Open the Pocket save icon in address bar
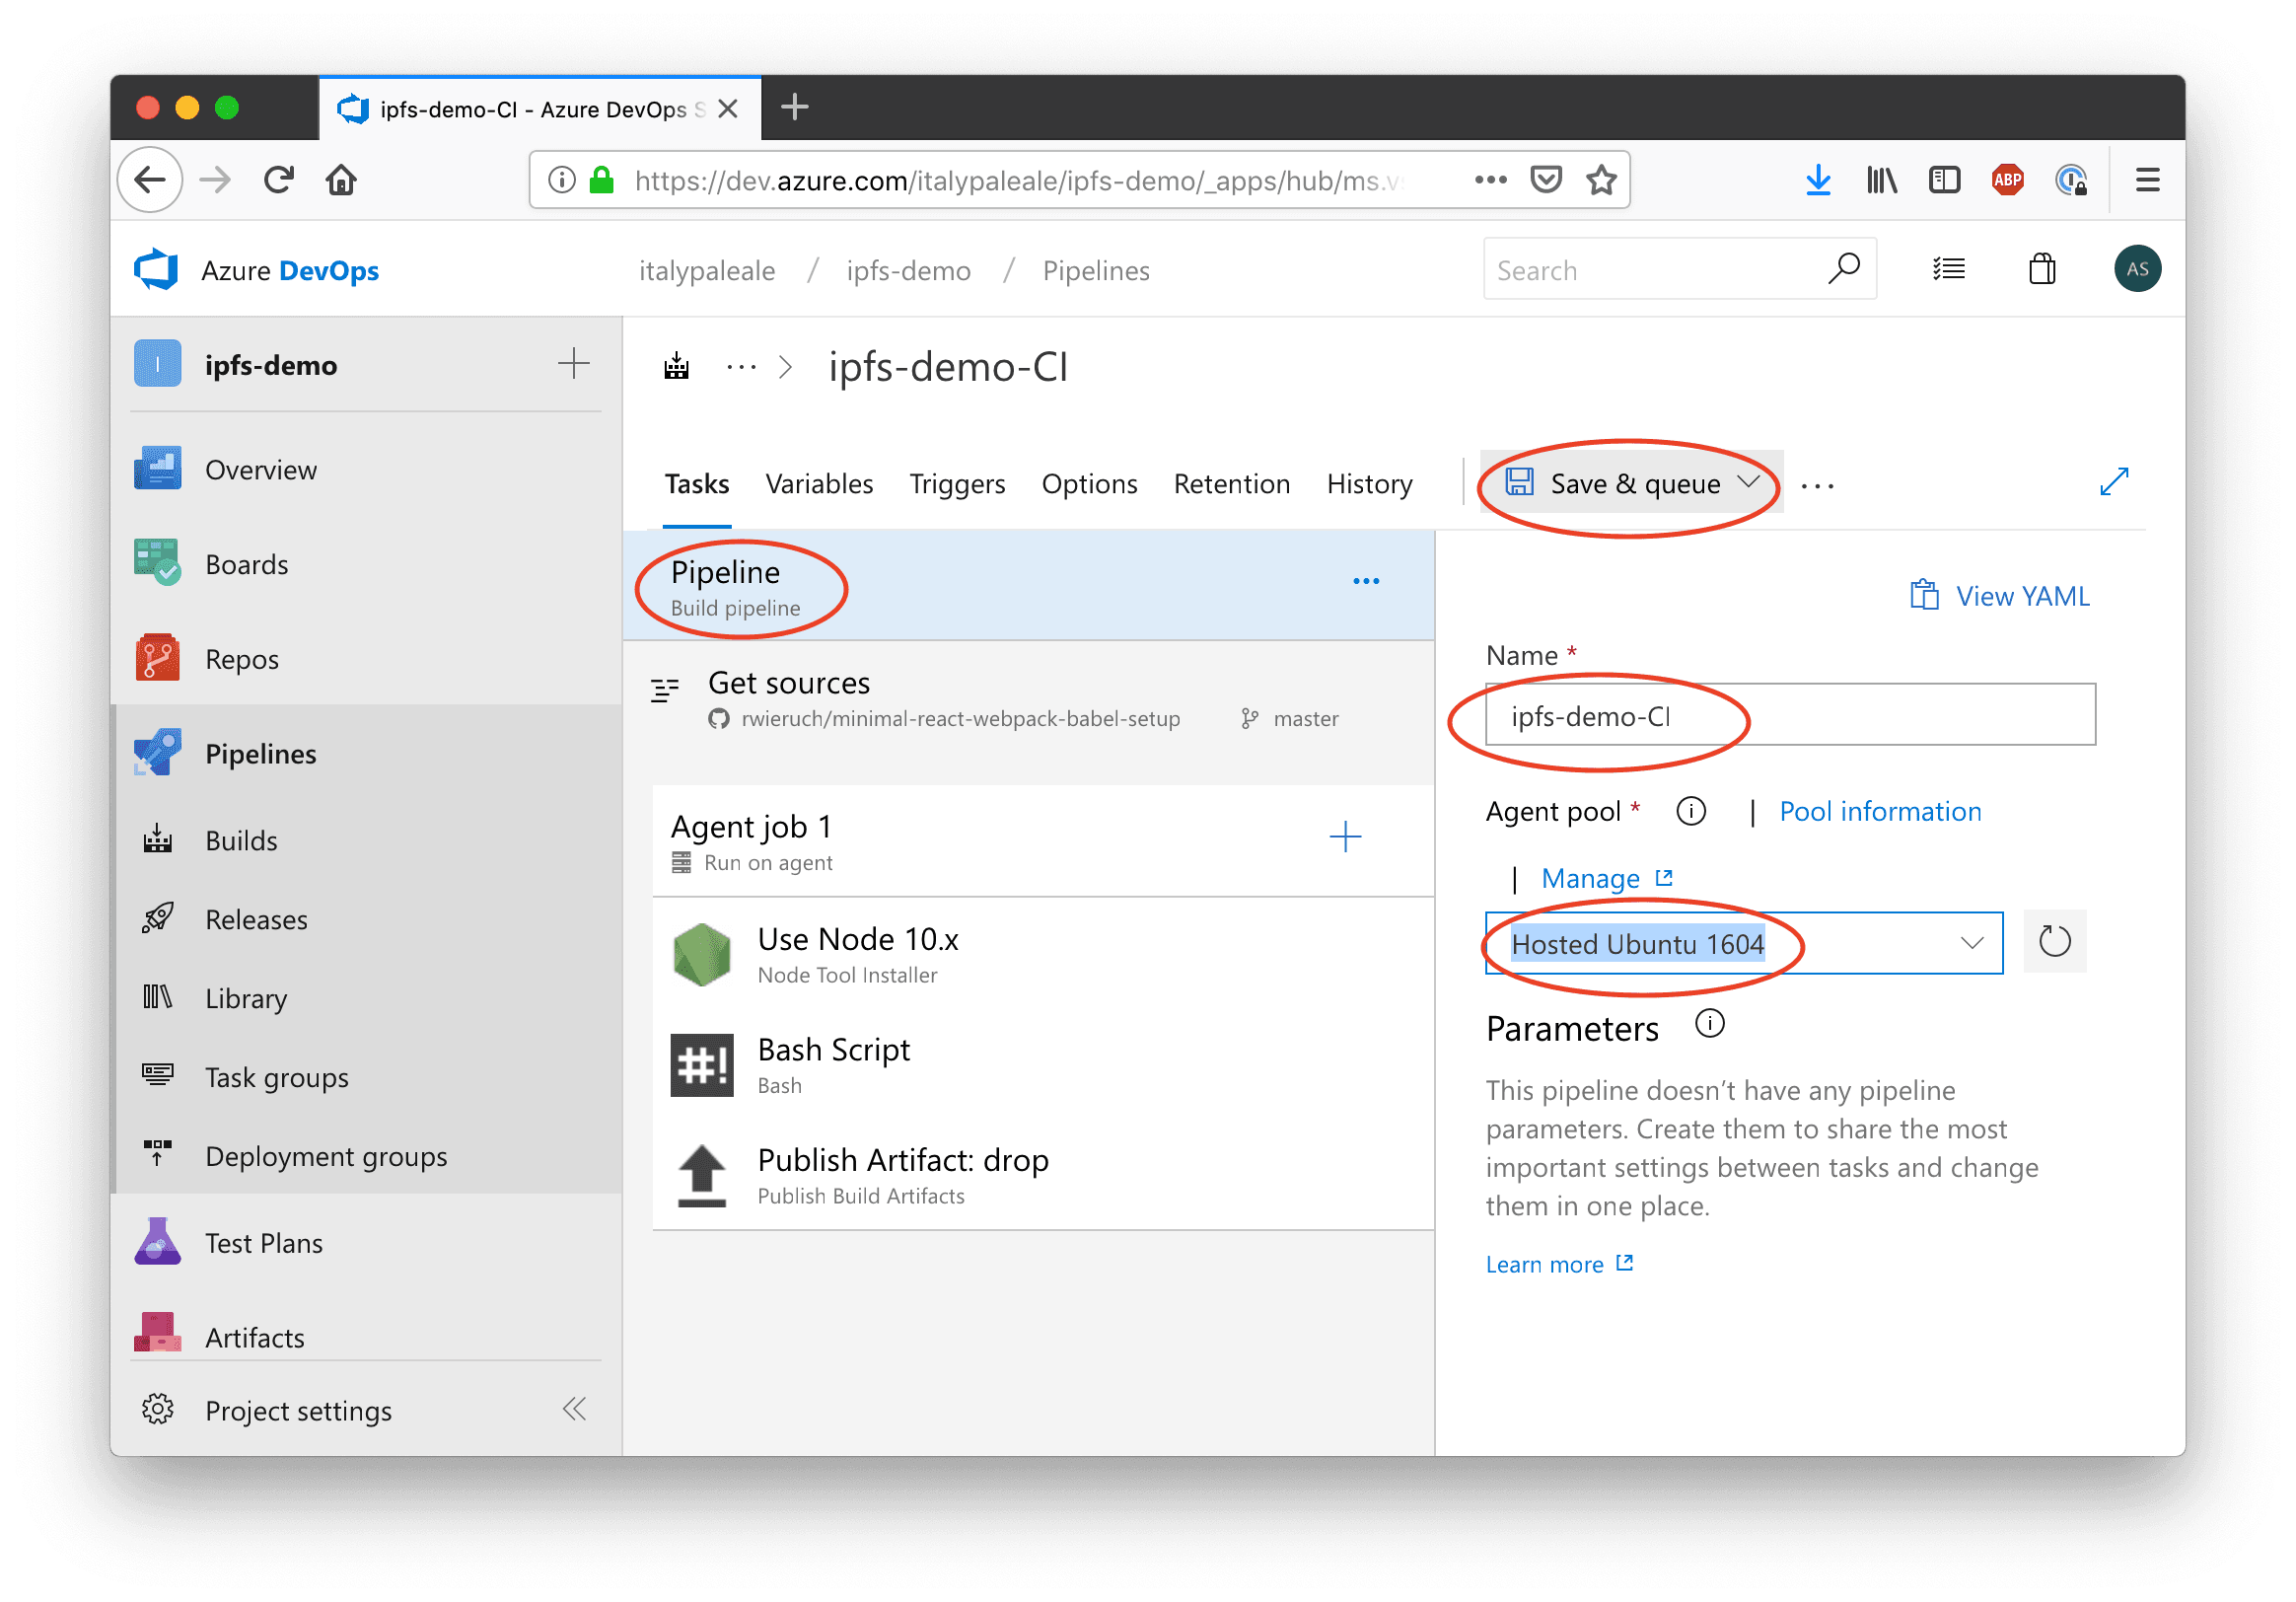Viewport: 2296px width, 1602px height. point(1545,180)
